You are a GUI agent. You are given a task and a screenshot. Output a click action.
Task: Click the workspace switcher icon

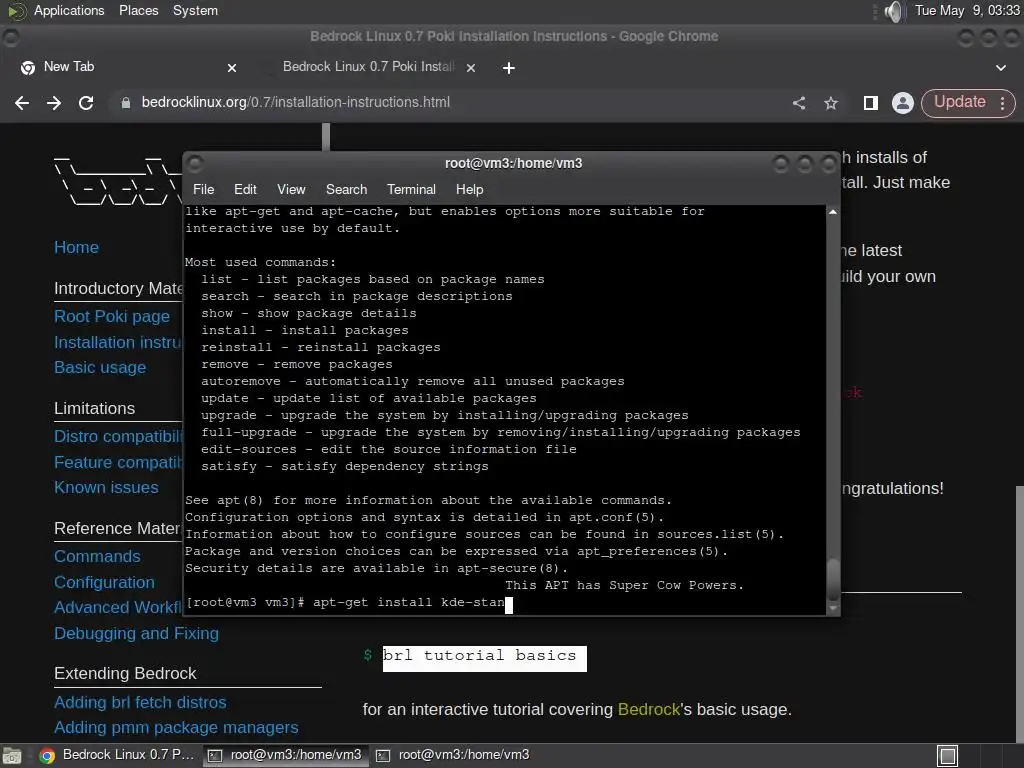(x=947, y=756)
